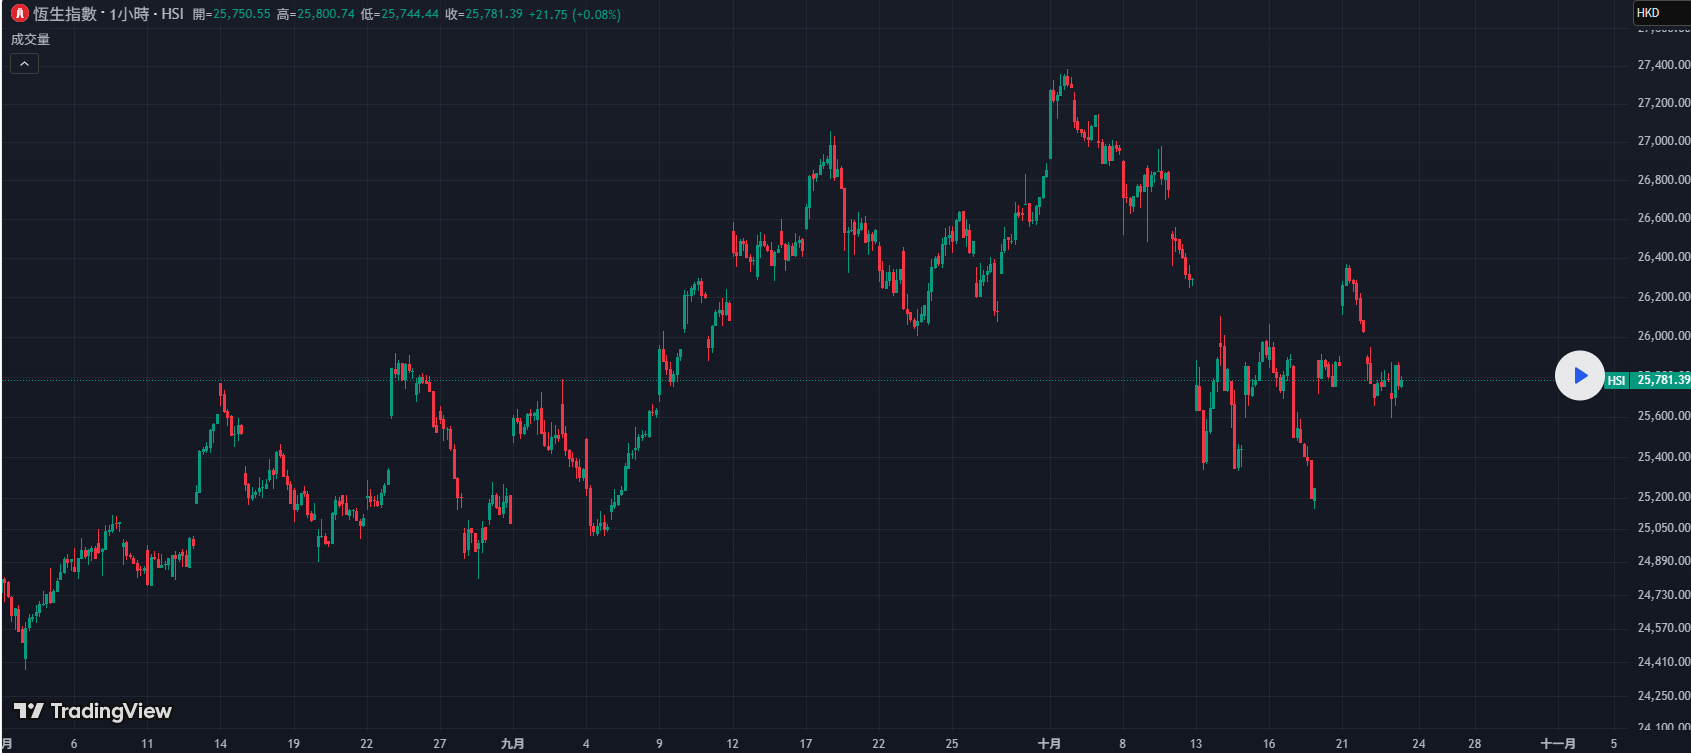Screen dimensions: 1691x753
Task: Click the current price label 25,781.39
Action: 1662,380
